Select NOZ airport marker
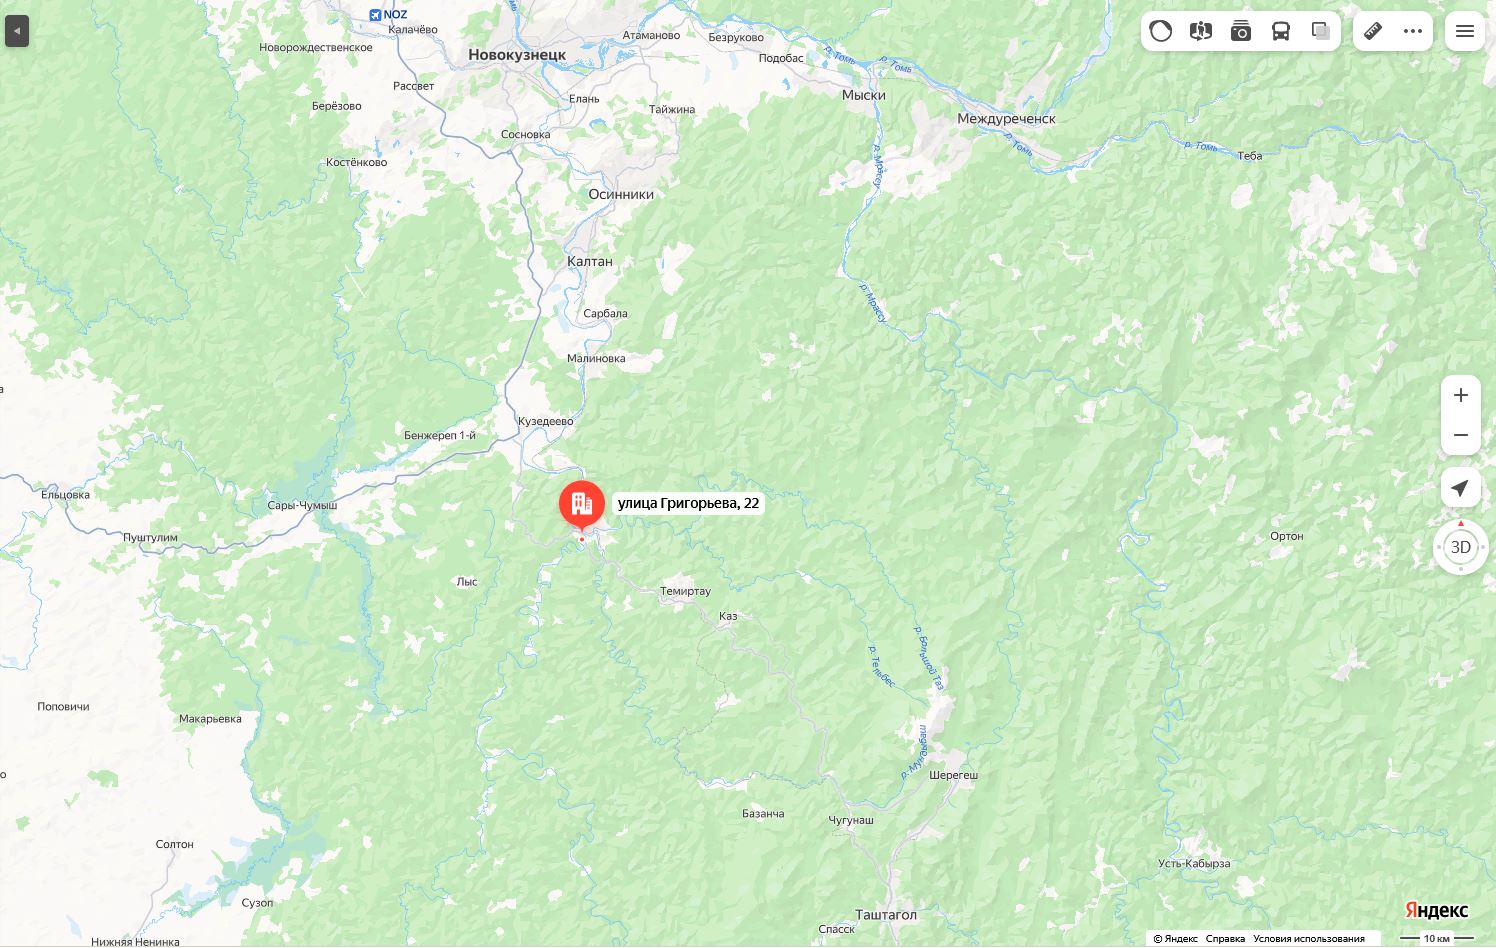This screenshot has height=948, width=1496. click(x=387, y=14)
